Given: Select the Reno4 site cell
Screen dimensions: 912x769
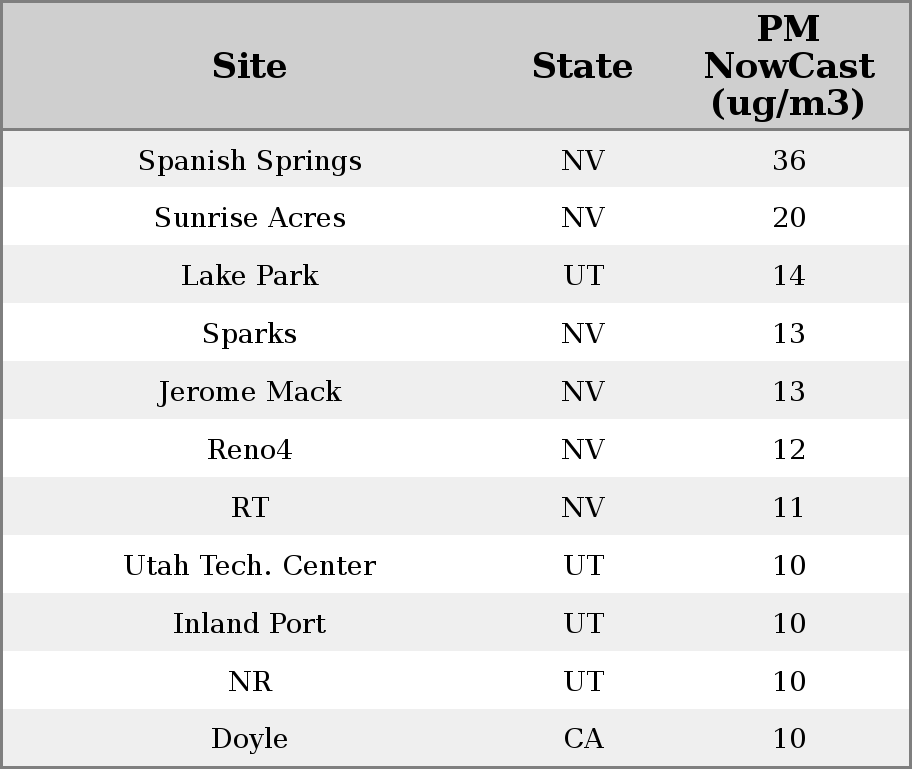Looking at the screenshot, I should (249, 450).
